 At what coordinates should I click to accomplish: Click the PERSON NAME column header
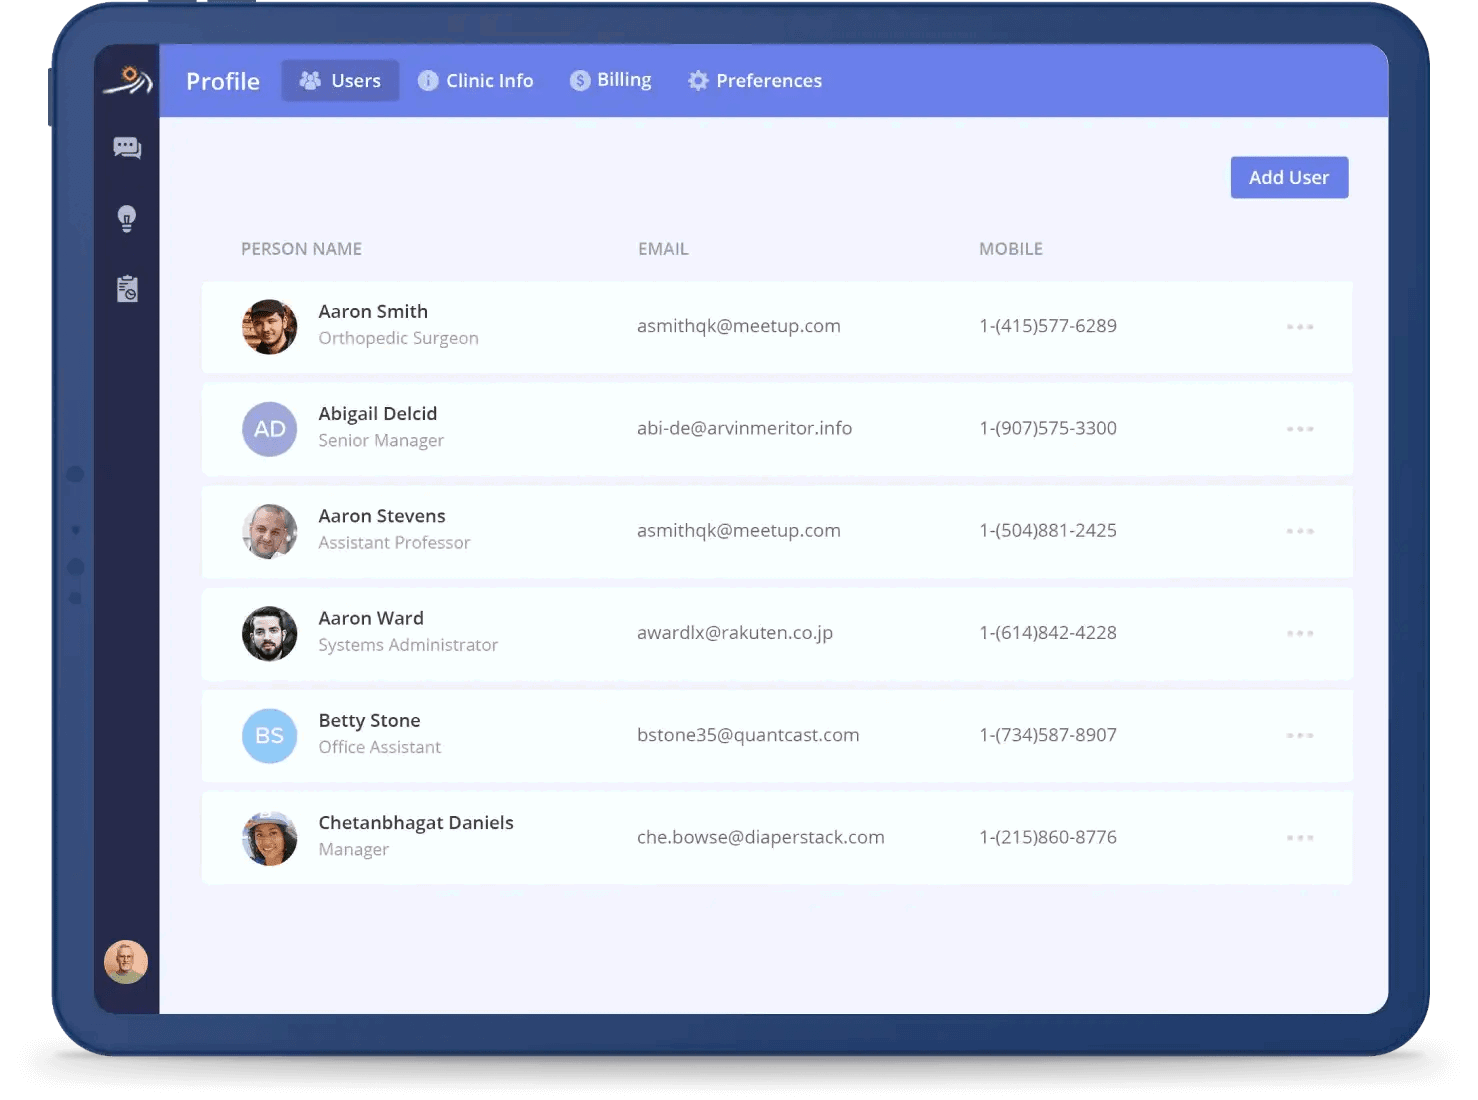[301, 249]
